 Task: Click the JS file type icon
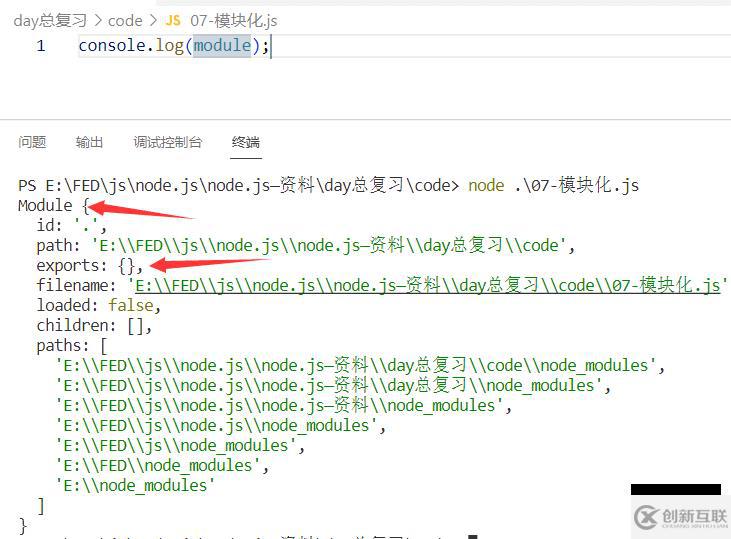click(x=173, y=21)
